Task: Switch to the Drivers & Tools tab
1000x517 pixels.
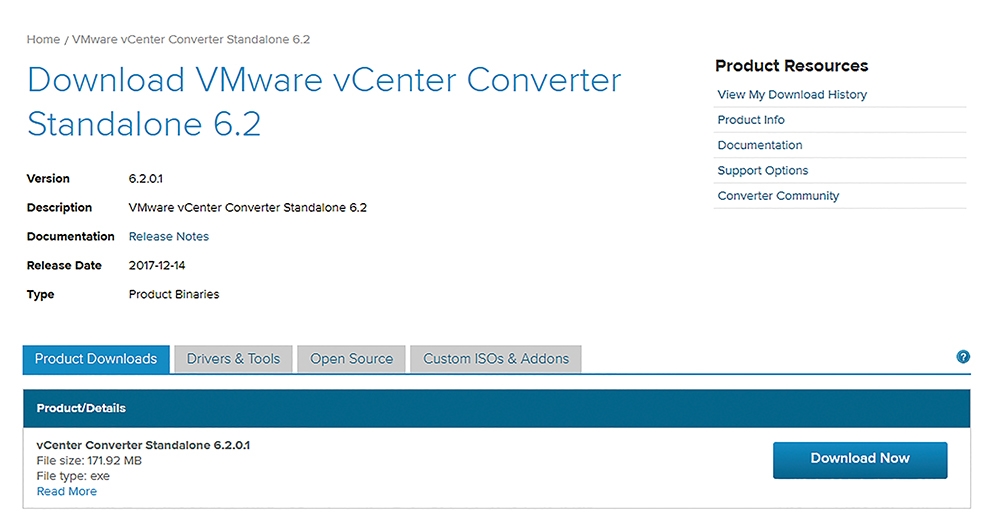Action: click(x=233, y=359)
